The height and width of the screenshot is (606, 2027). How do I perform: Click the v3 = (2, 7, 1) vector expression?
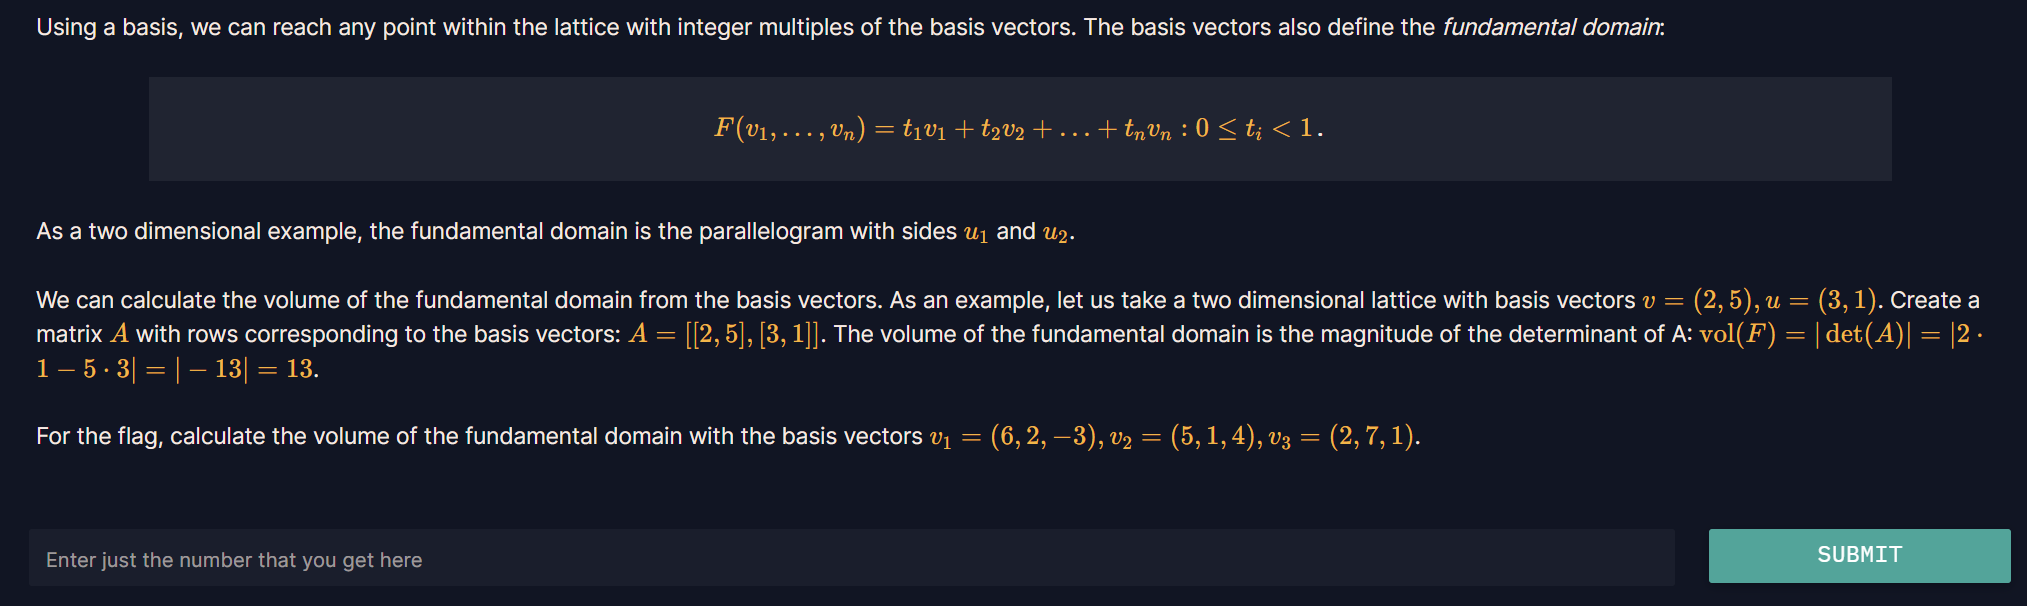(x=1341, y=437)
